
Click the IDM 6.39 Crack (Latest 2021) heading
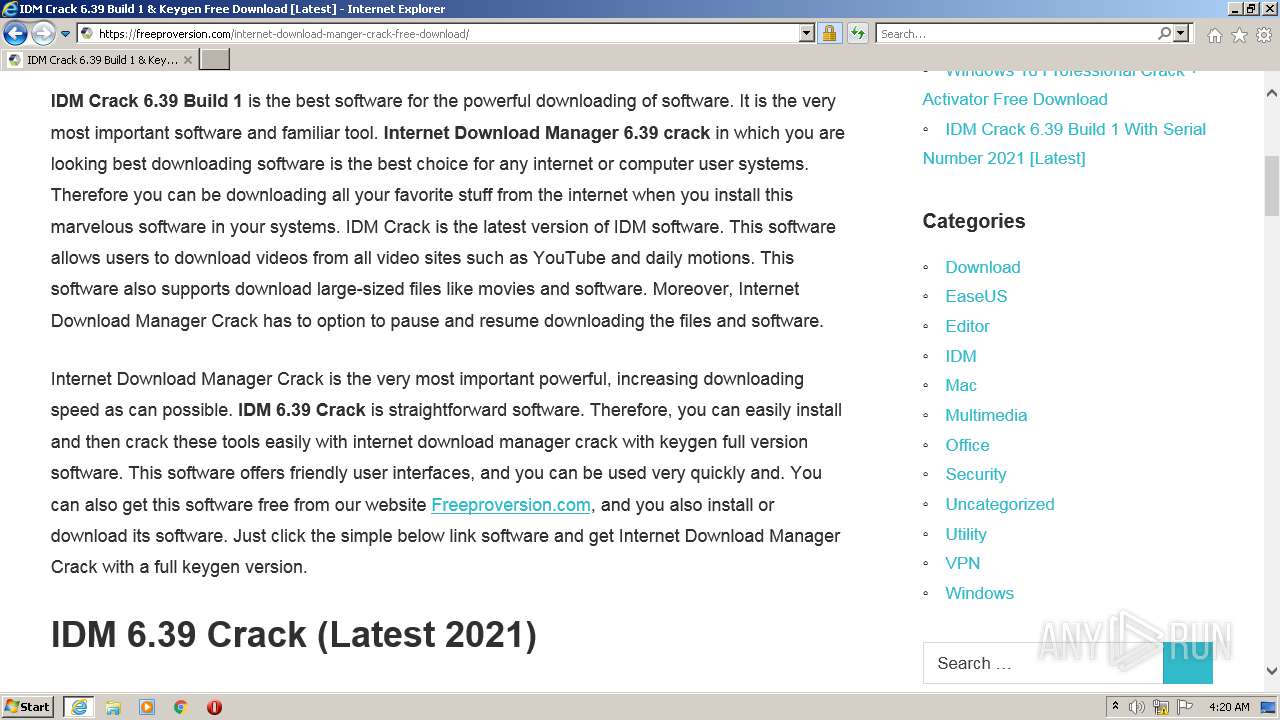coord(294,634)
